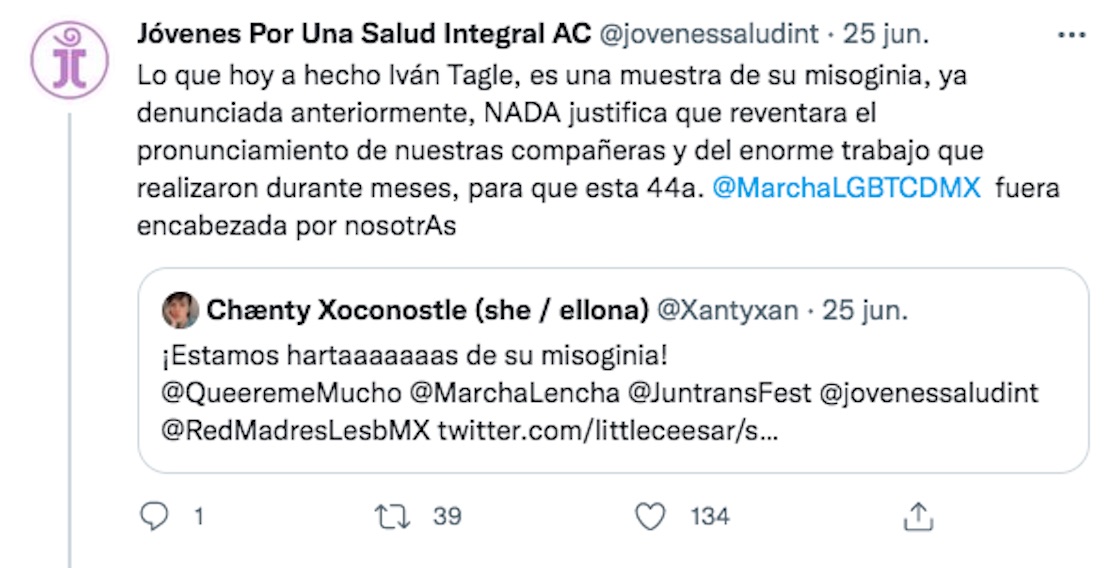Click the @jovenessaludint handle in the tweet header
This screenshot has width=1120, height=568.
pos(710,34)
